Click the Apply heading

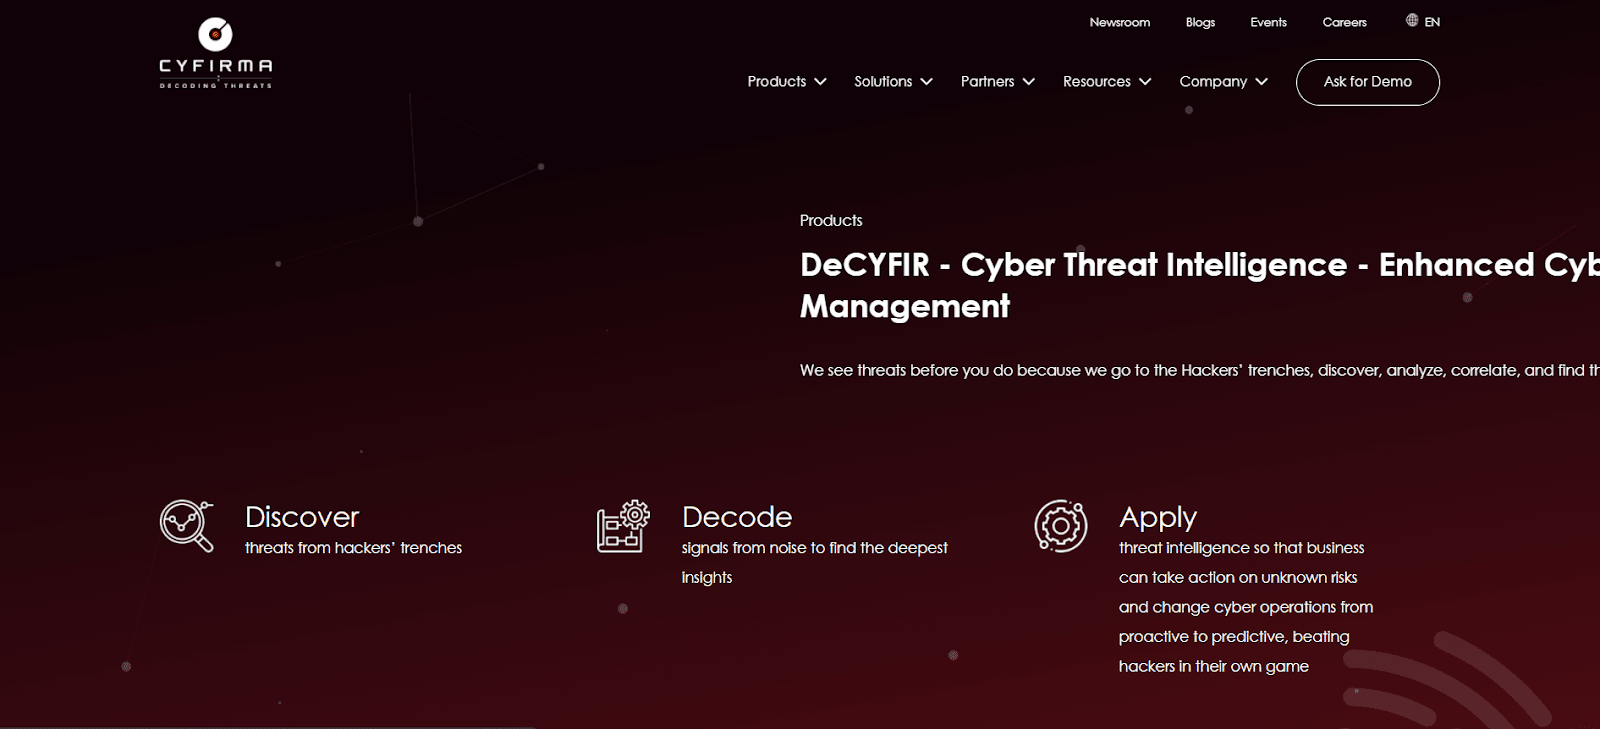[1158, 518]
